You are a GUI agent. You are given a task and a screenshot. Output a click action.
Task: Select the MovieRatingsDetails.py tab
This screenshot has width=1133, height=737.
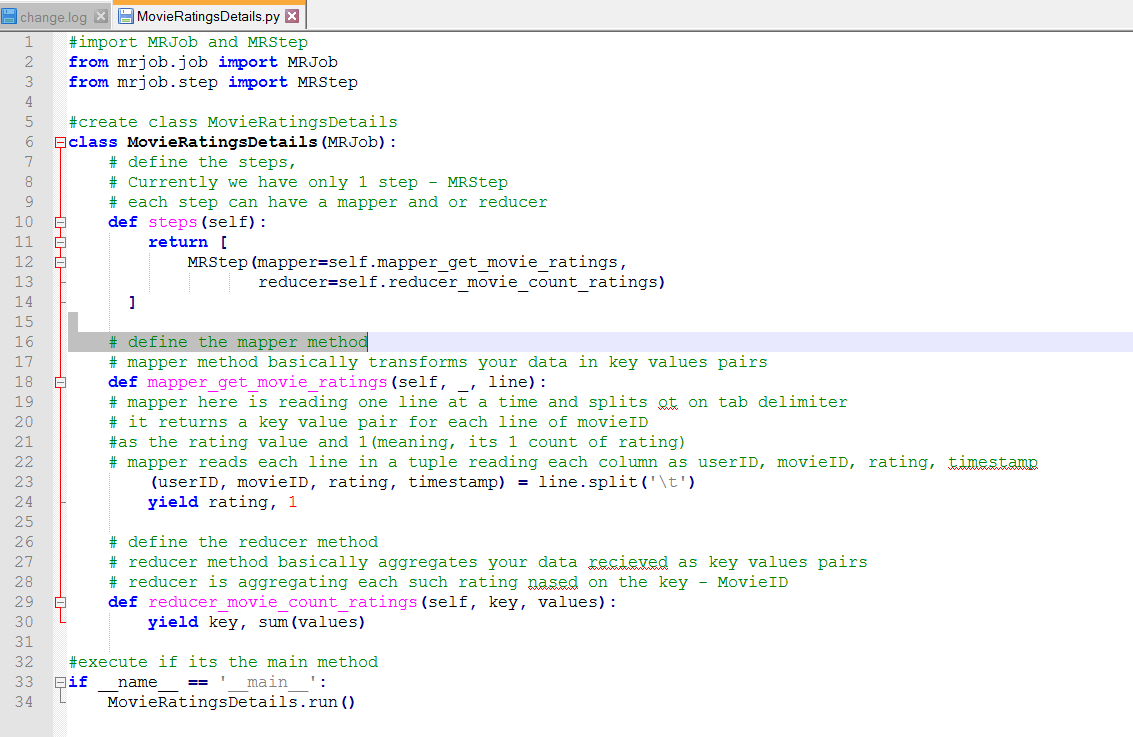(208, 16)
